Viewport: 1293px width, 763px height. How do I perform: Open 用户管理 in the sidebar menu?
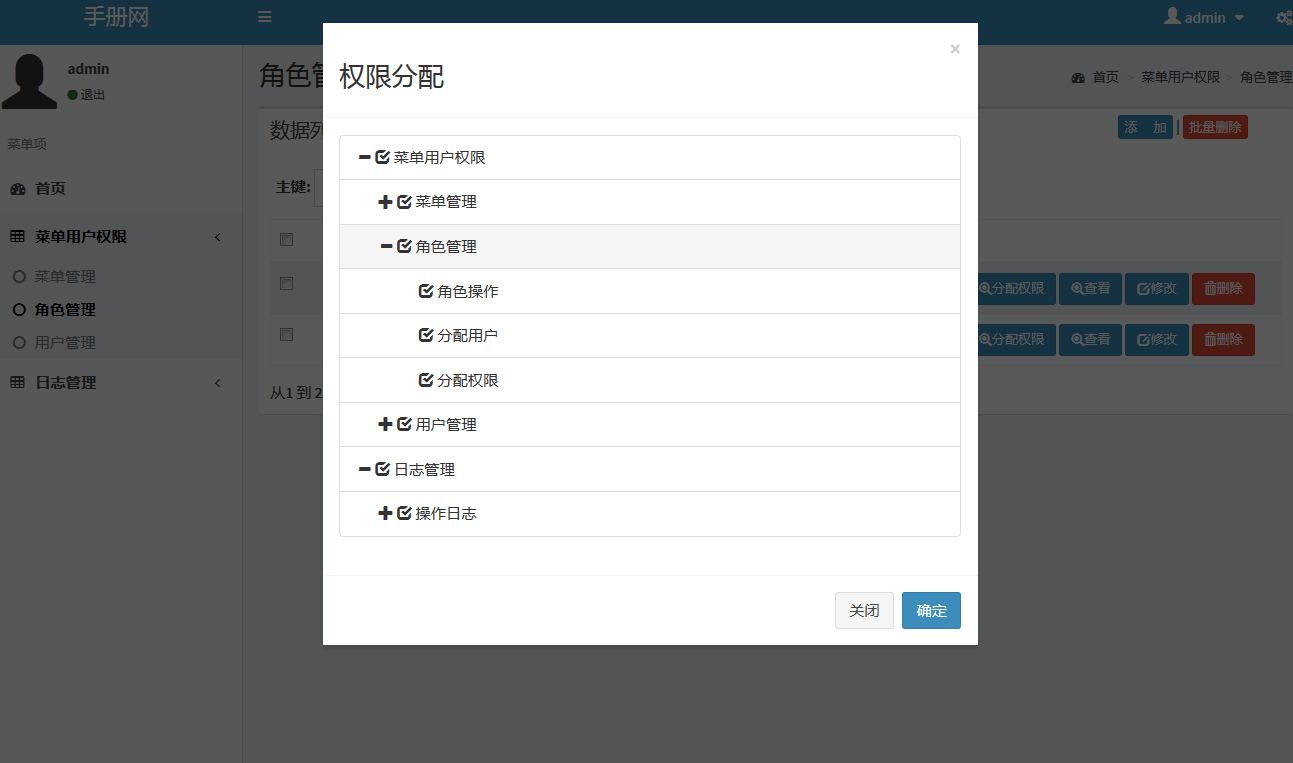point(65,343)
